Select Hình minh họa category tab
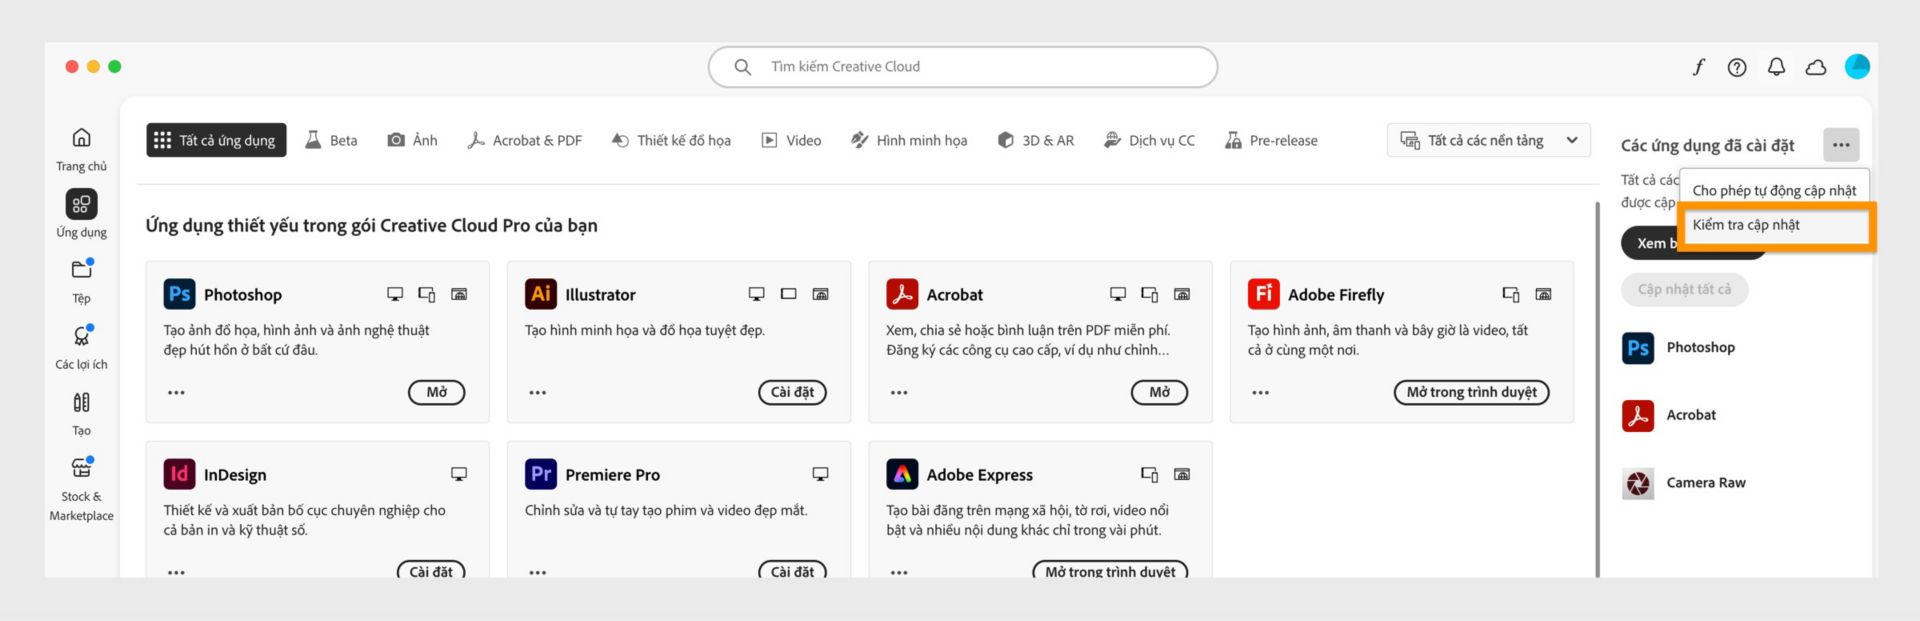This screenshot has height=621, width=1920. pos(909,140)
